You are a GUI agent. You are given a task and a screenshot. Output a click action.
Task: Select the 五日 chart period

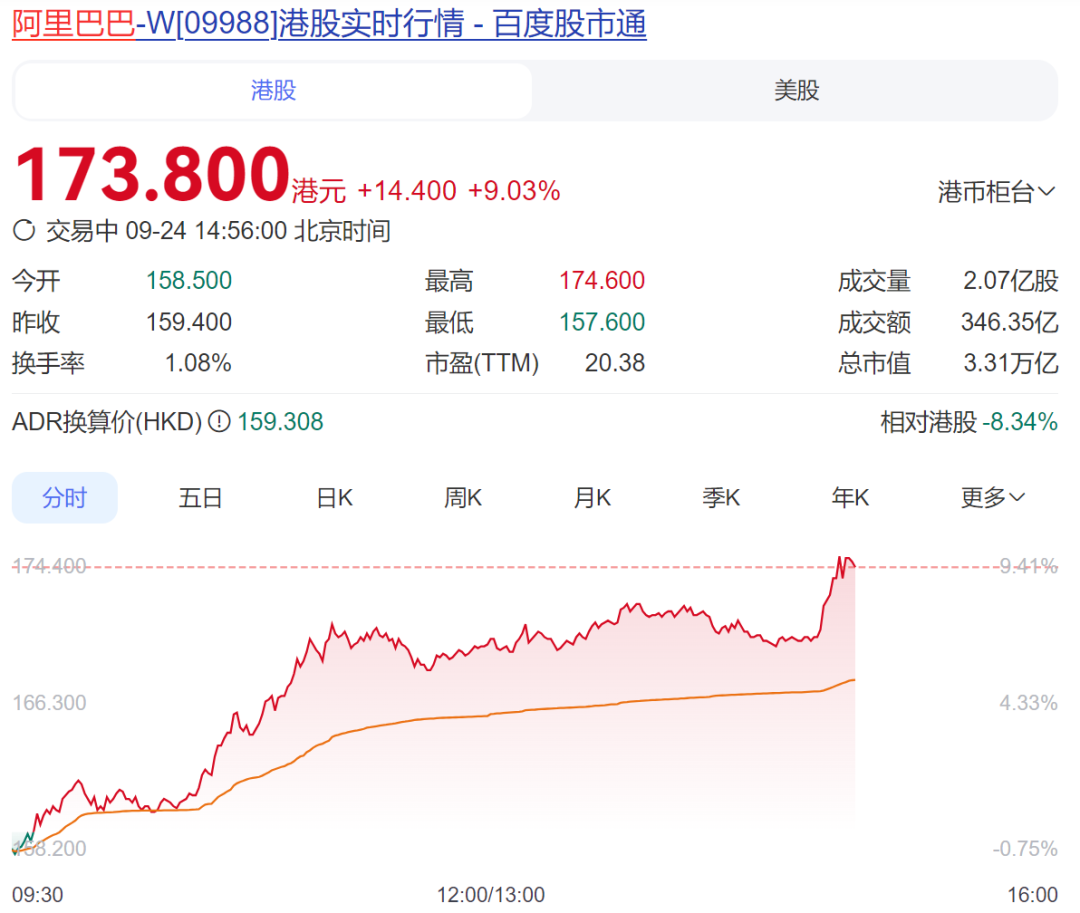pos(200,497)
